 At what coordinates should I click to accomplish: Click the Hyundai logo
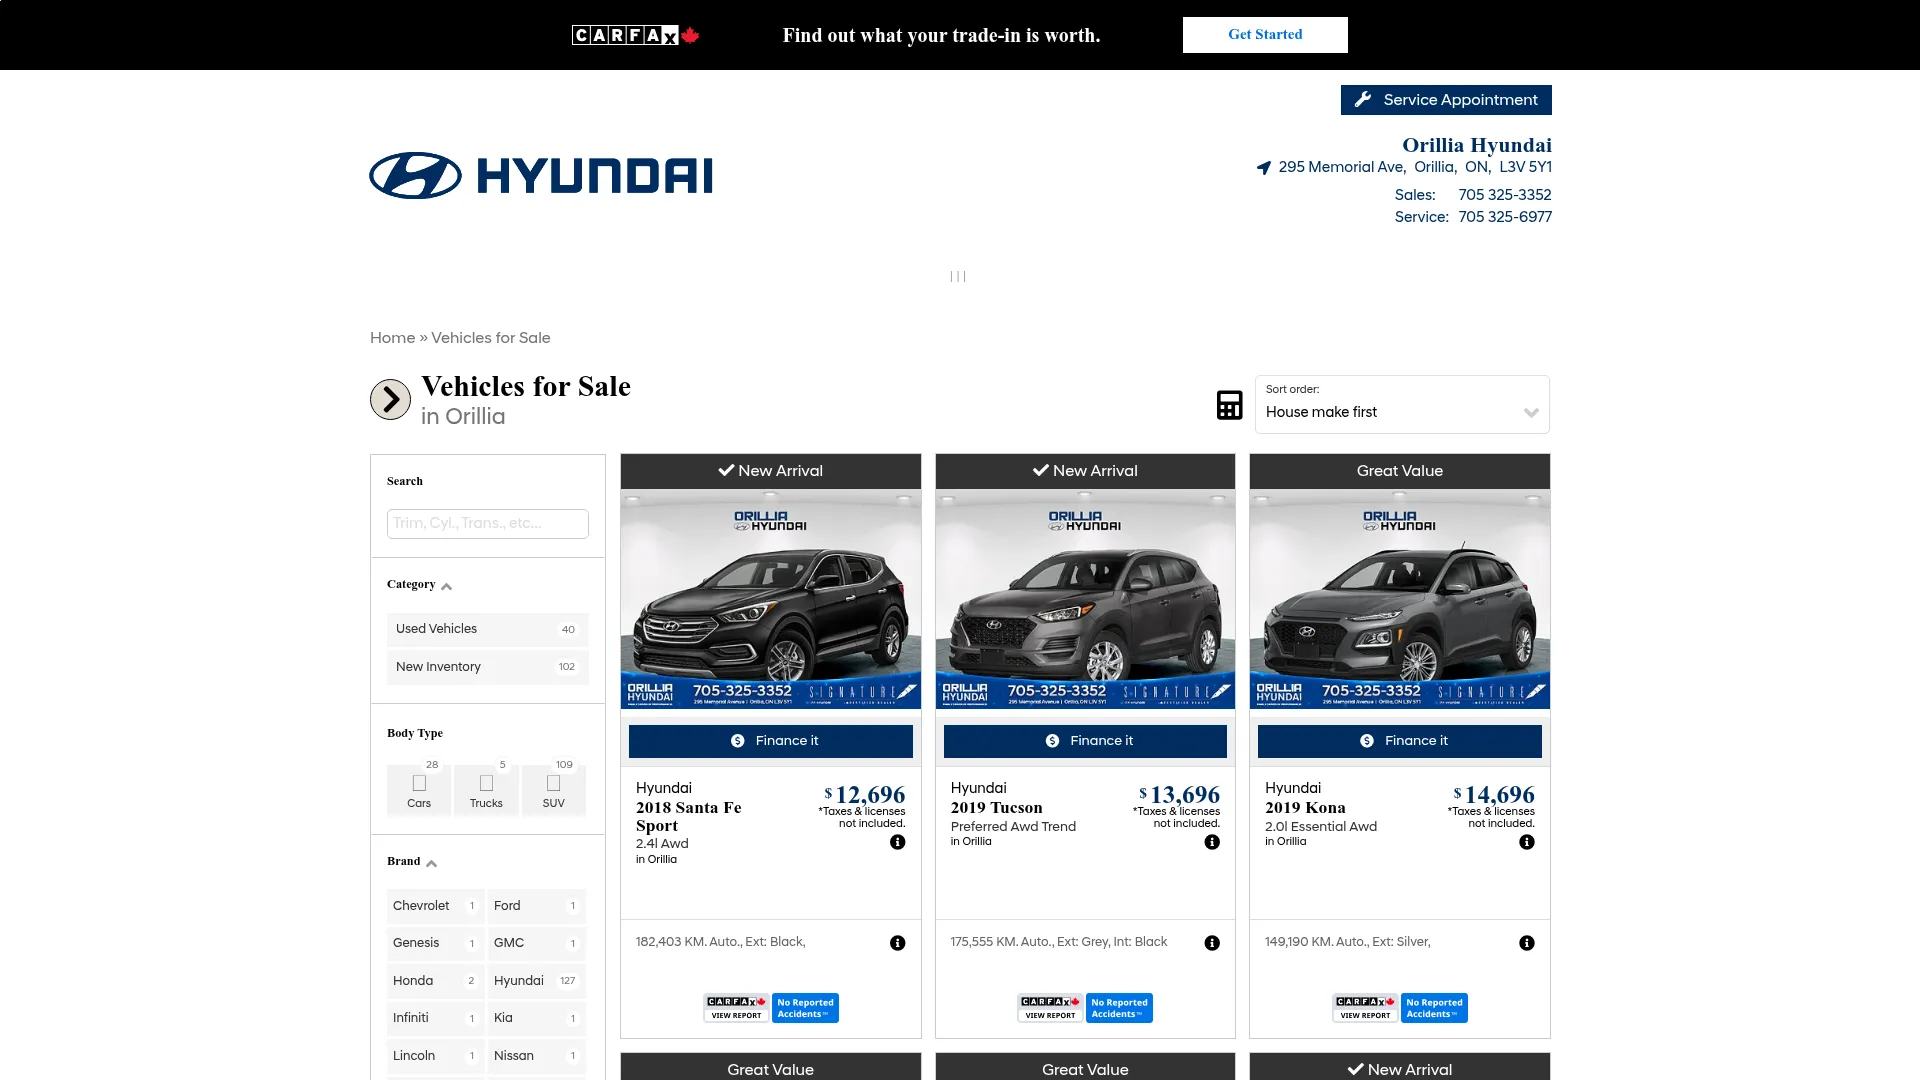[541, 176]
